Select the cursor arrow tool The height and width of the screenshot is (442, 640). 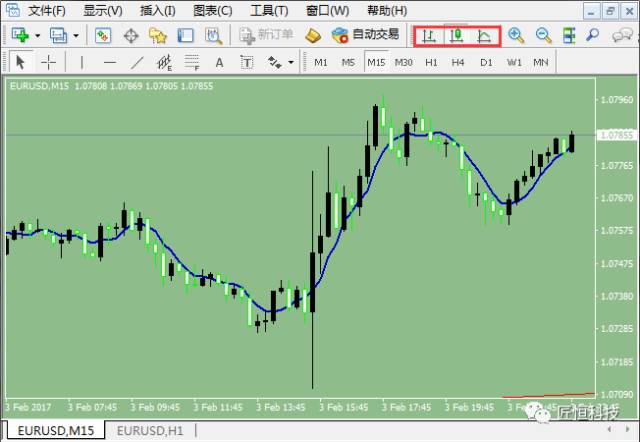[19, 62]
